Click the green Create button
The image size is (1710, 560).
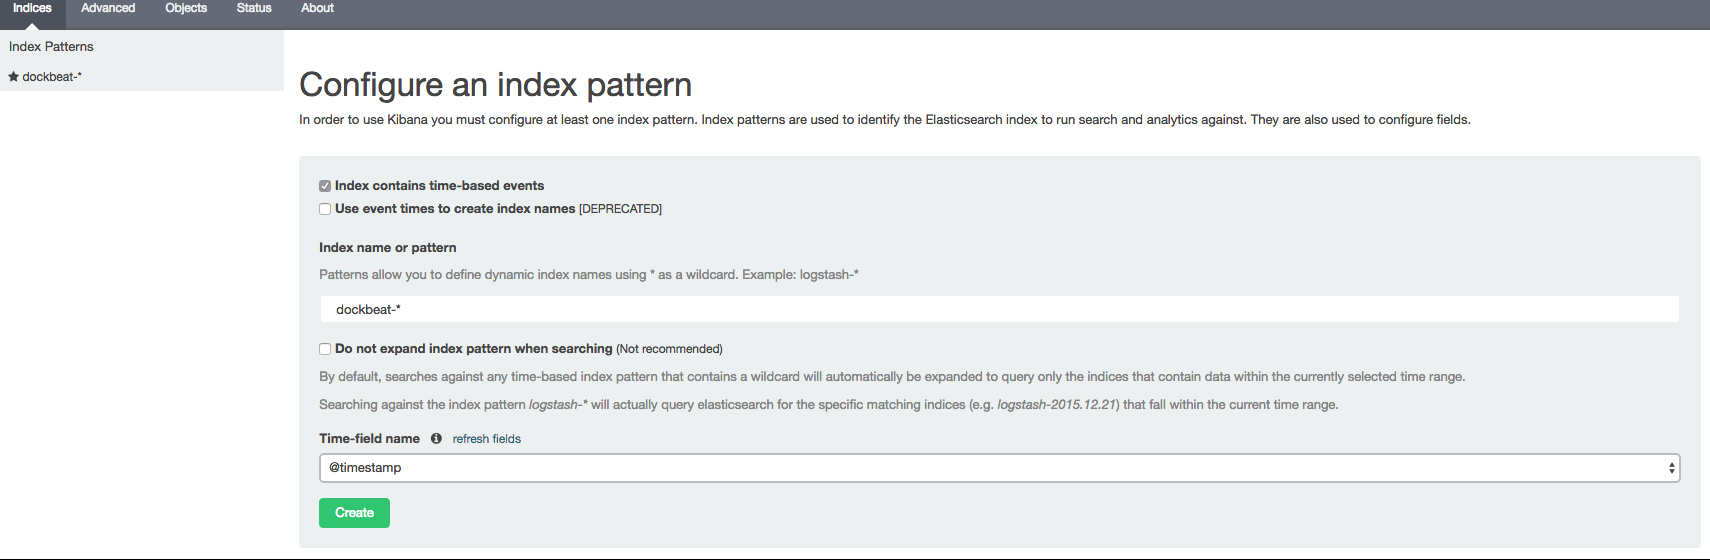point(354,513)
